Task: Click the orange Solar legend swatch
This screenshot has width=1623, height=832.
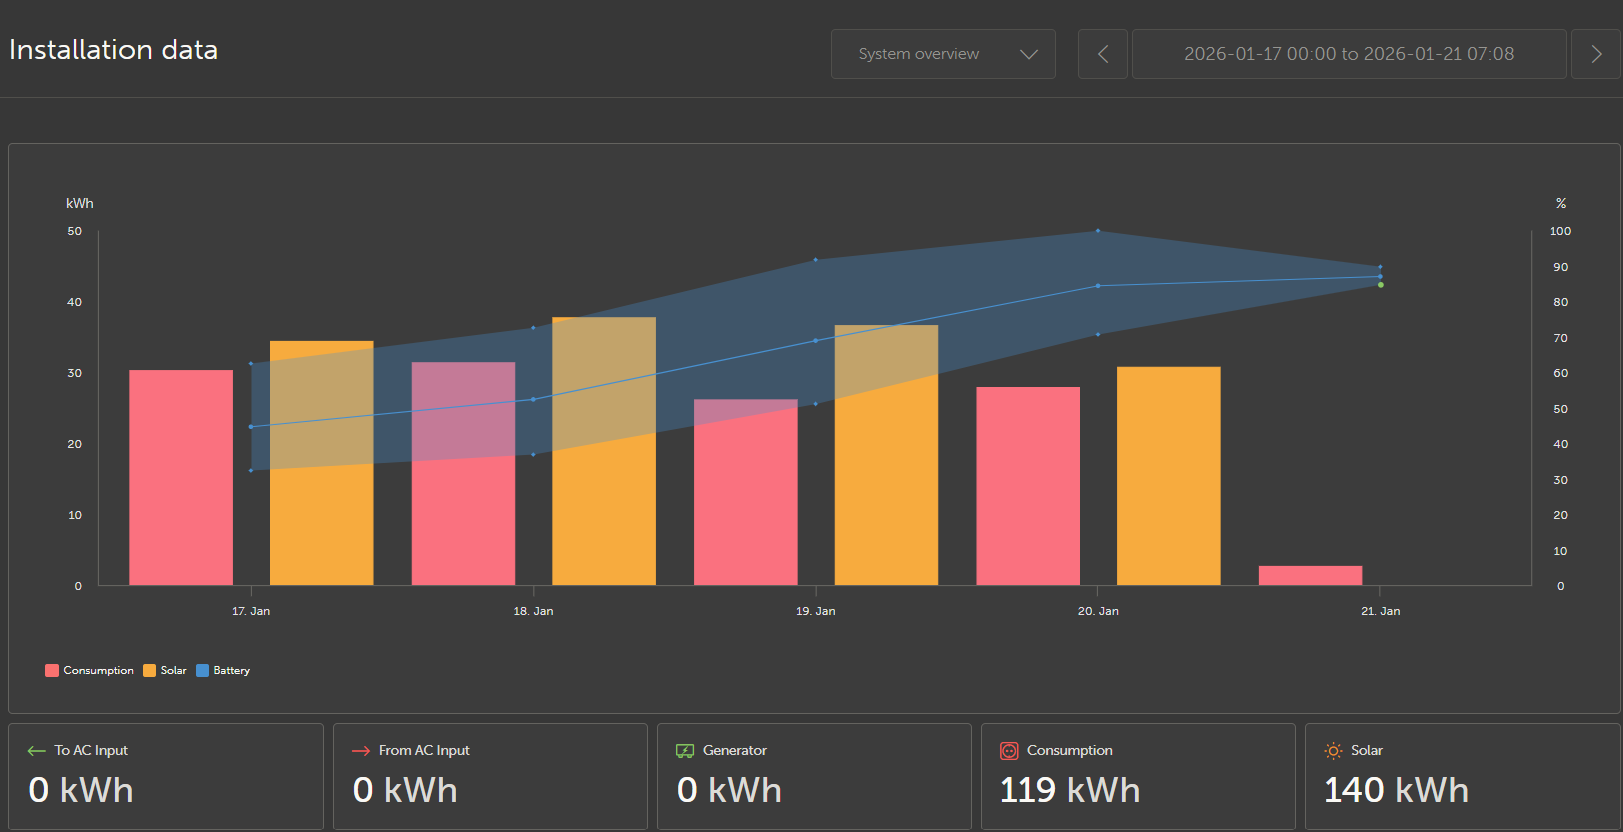Action: point(150,670)
